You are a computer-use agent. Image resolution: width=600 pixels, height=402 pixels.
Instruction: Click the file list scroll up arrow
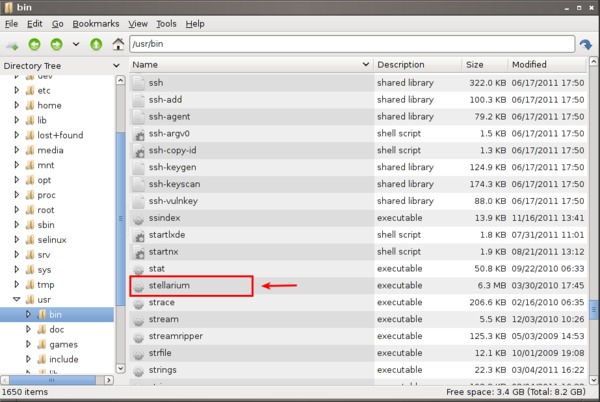(x=593, y=61)
